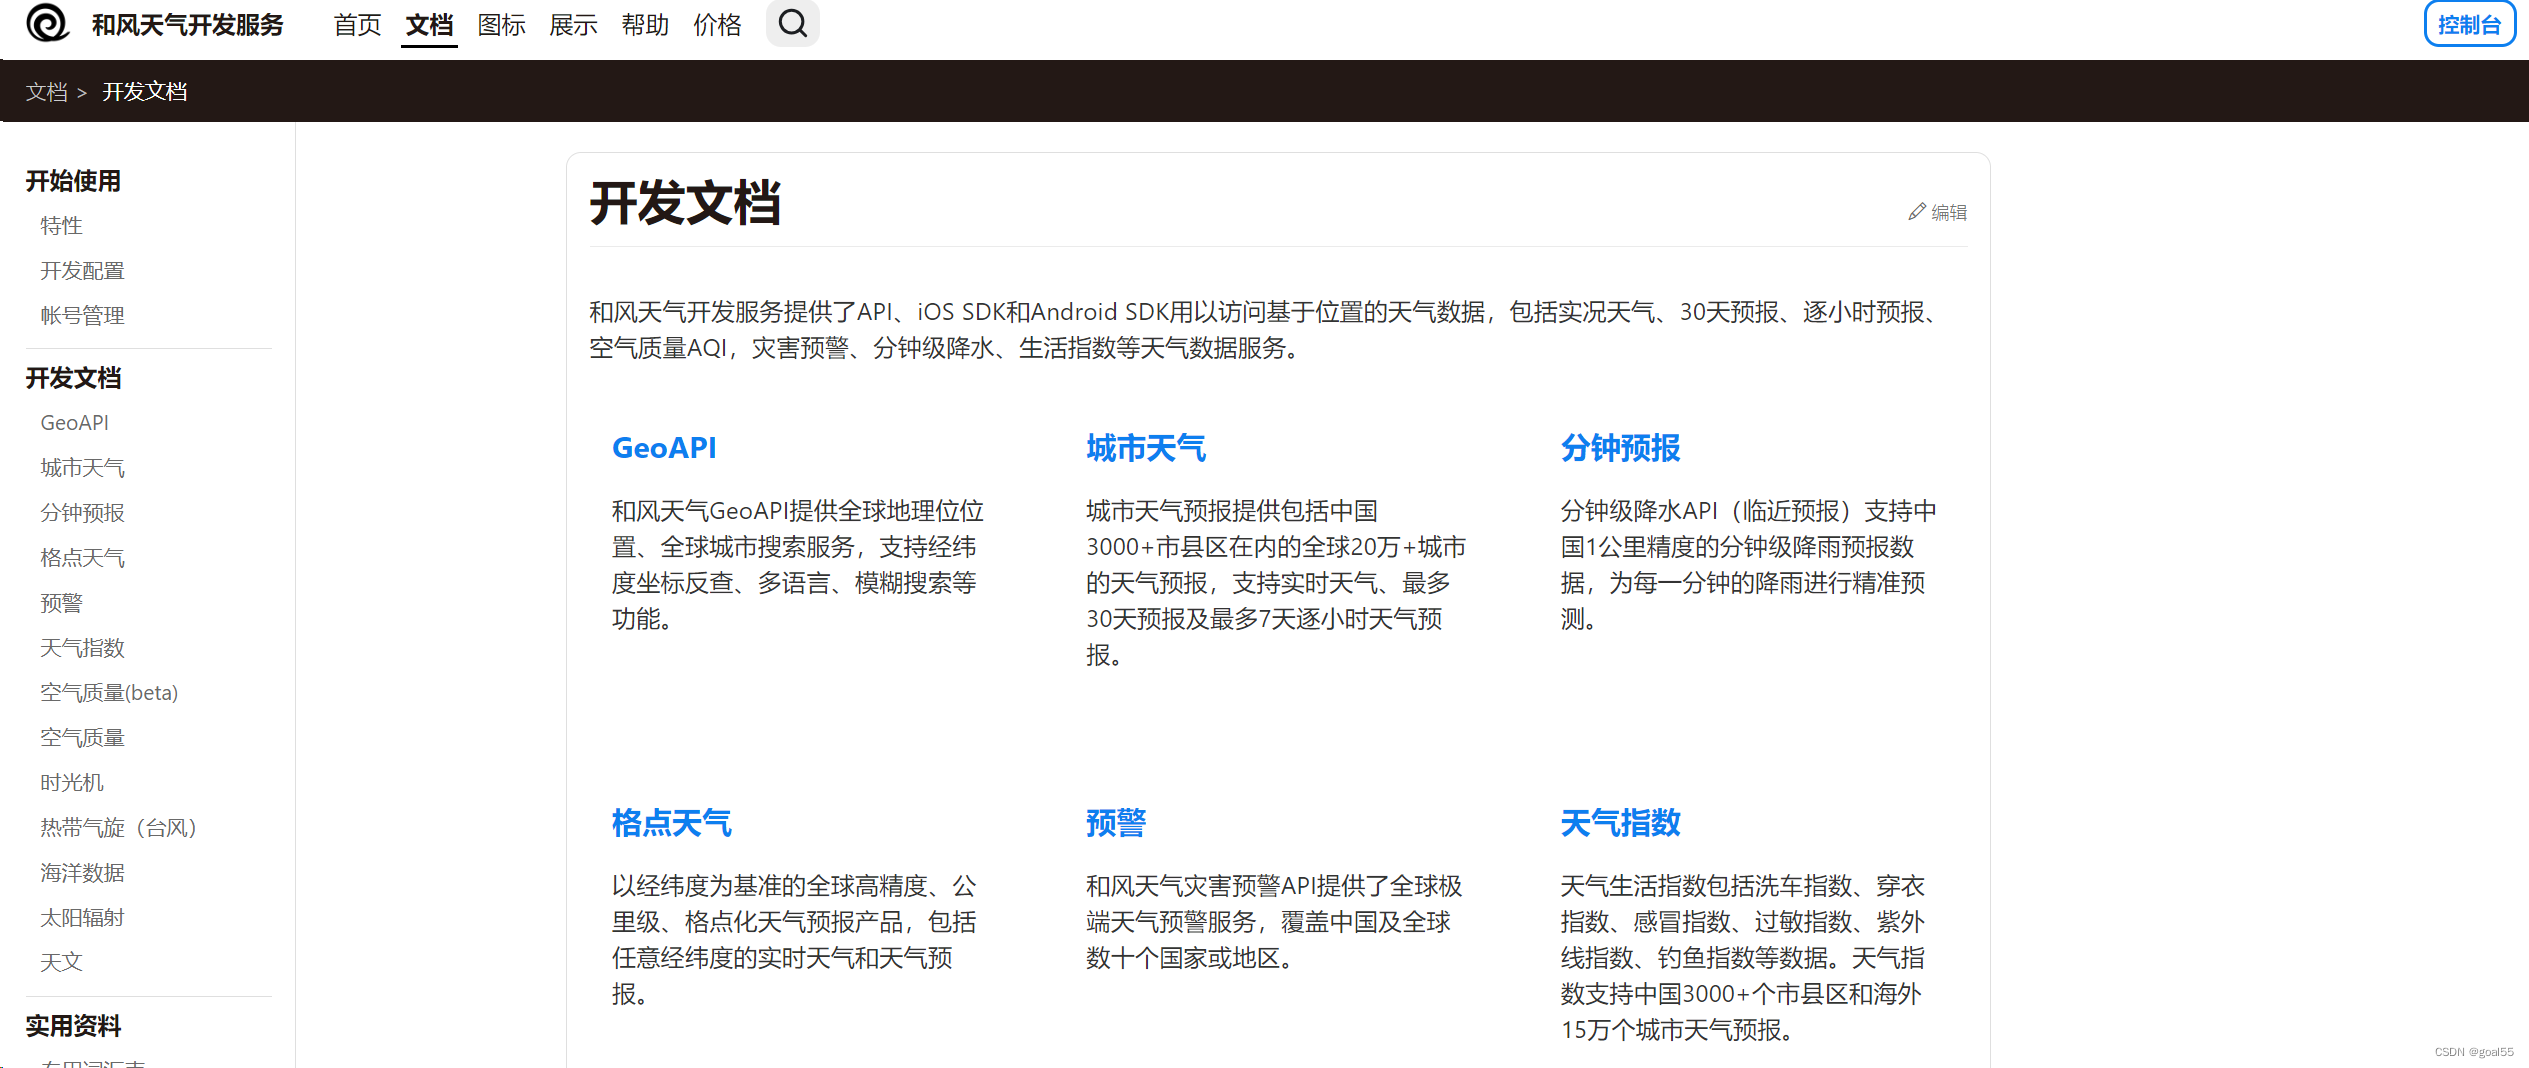Open 开发配置 in the sidebar
2529x1068 pixels.
pyautogui.click(x=82, y=271)
